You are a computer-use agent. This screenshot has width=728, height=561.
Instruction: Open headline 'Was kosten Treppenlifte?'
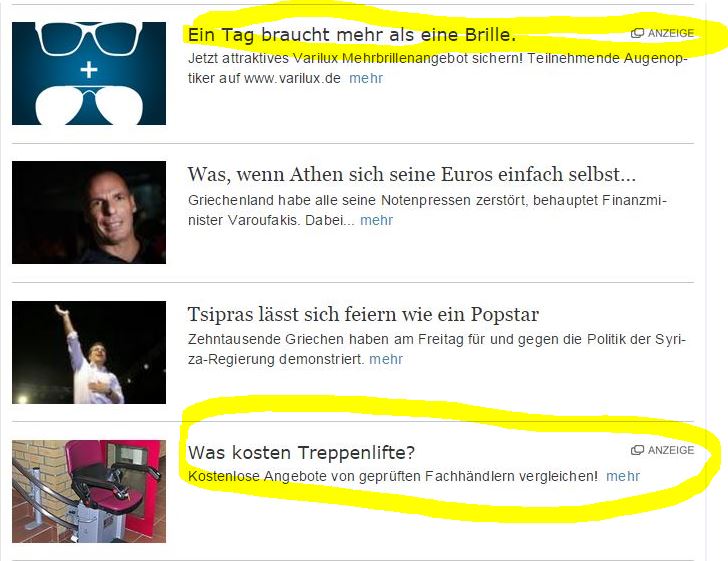coord(301,452)
